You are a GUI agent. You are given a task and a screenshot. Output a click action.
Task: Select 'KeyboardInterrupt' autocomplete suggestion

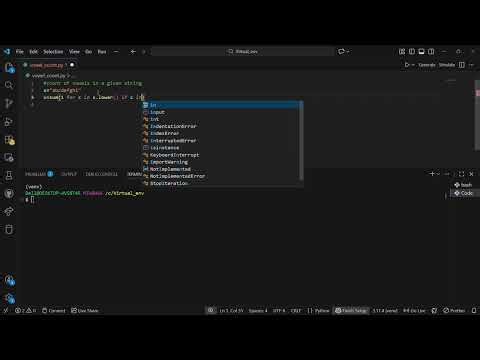tap(221, 155)
